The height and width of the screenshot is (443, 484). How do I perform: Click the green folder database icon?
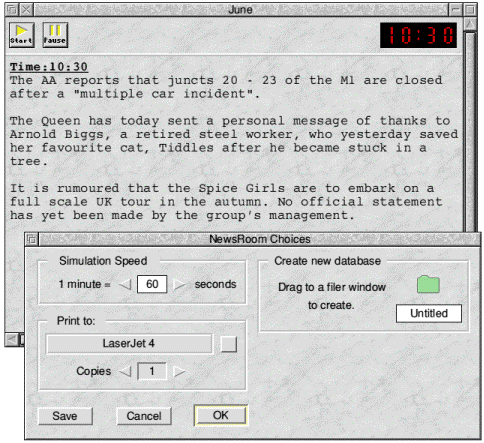[x=429, y=284]
